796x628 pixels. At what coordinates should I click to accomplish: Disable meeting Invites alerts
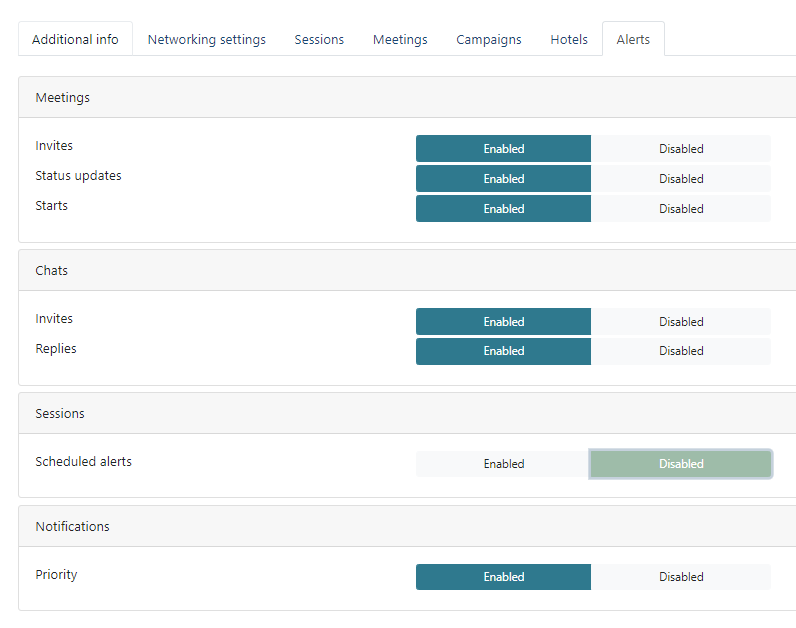(x=681, y=149)
